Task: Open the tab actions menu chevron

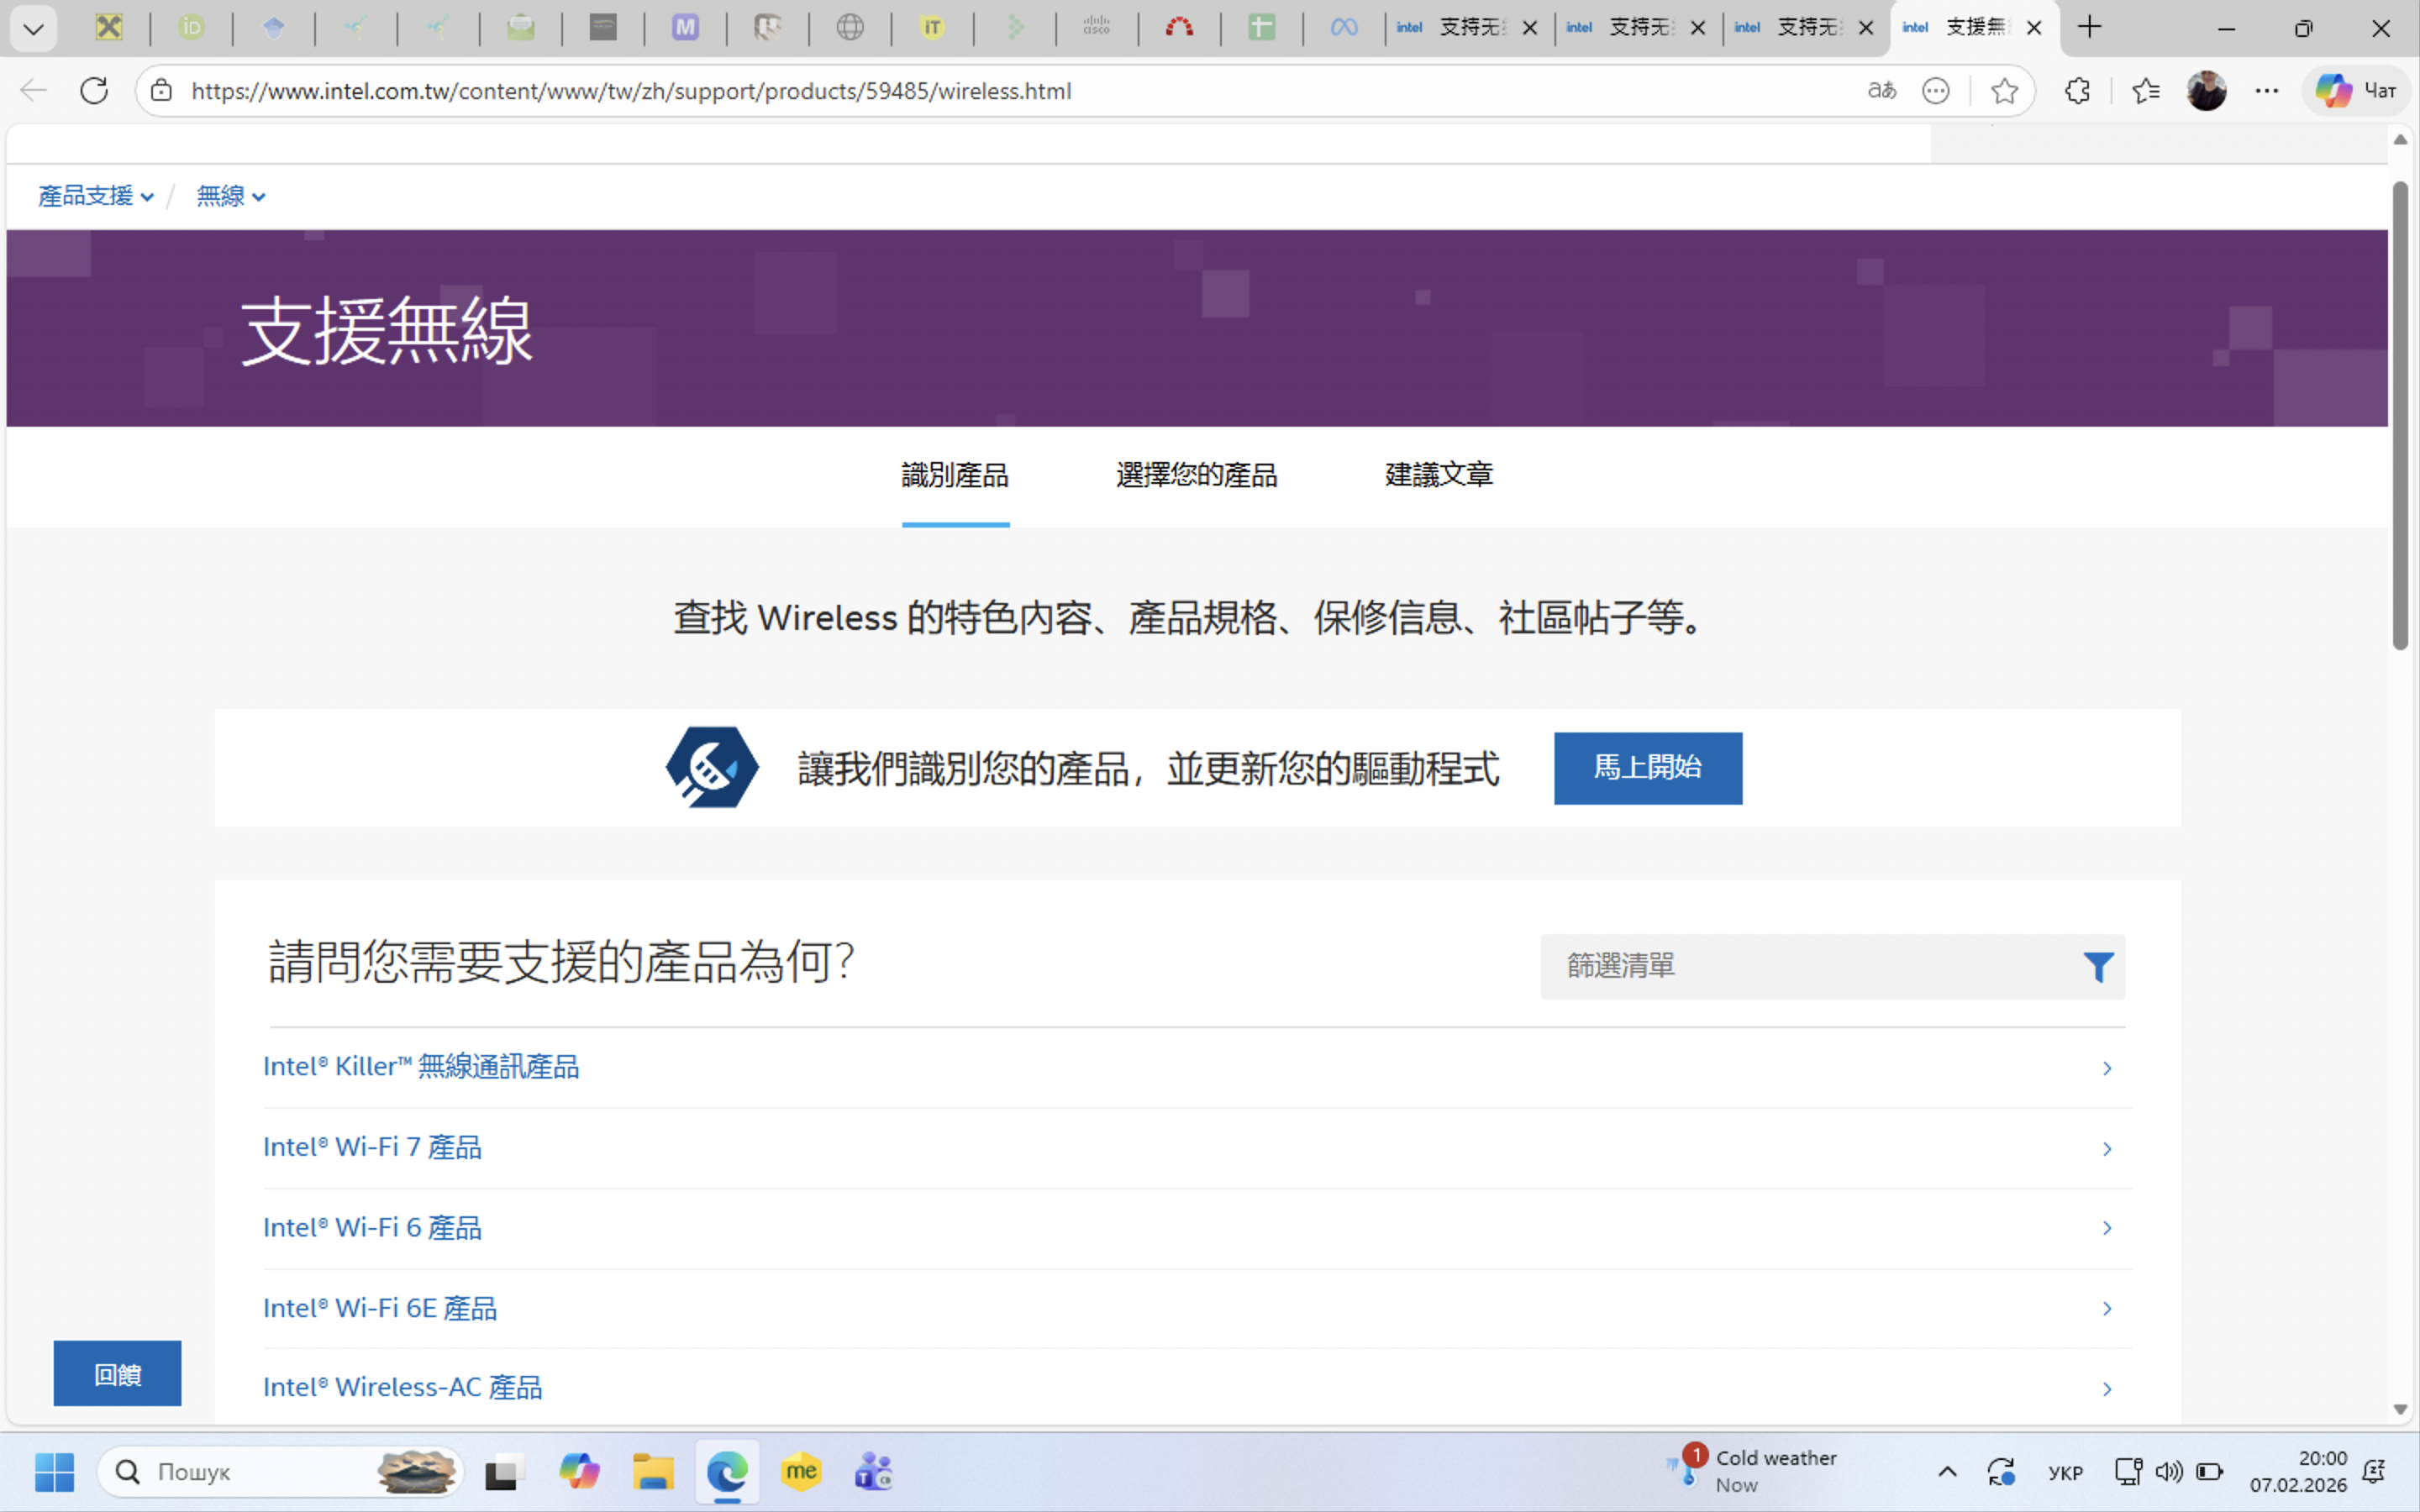Action: pyautogui.click(x=33, y=28)
